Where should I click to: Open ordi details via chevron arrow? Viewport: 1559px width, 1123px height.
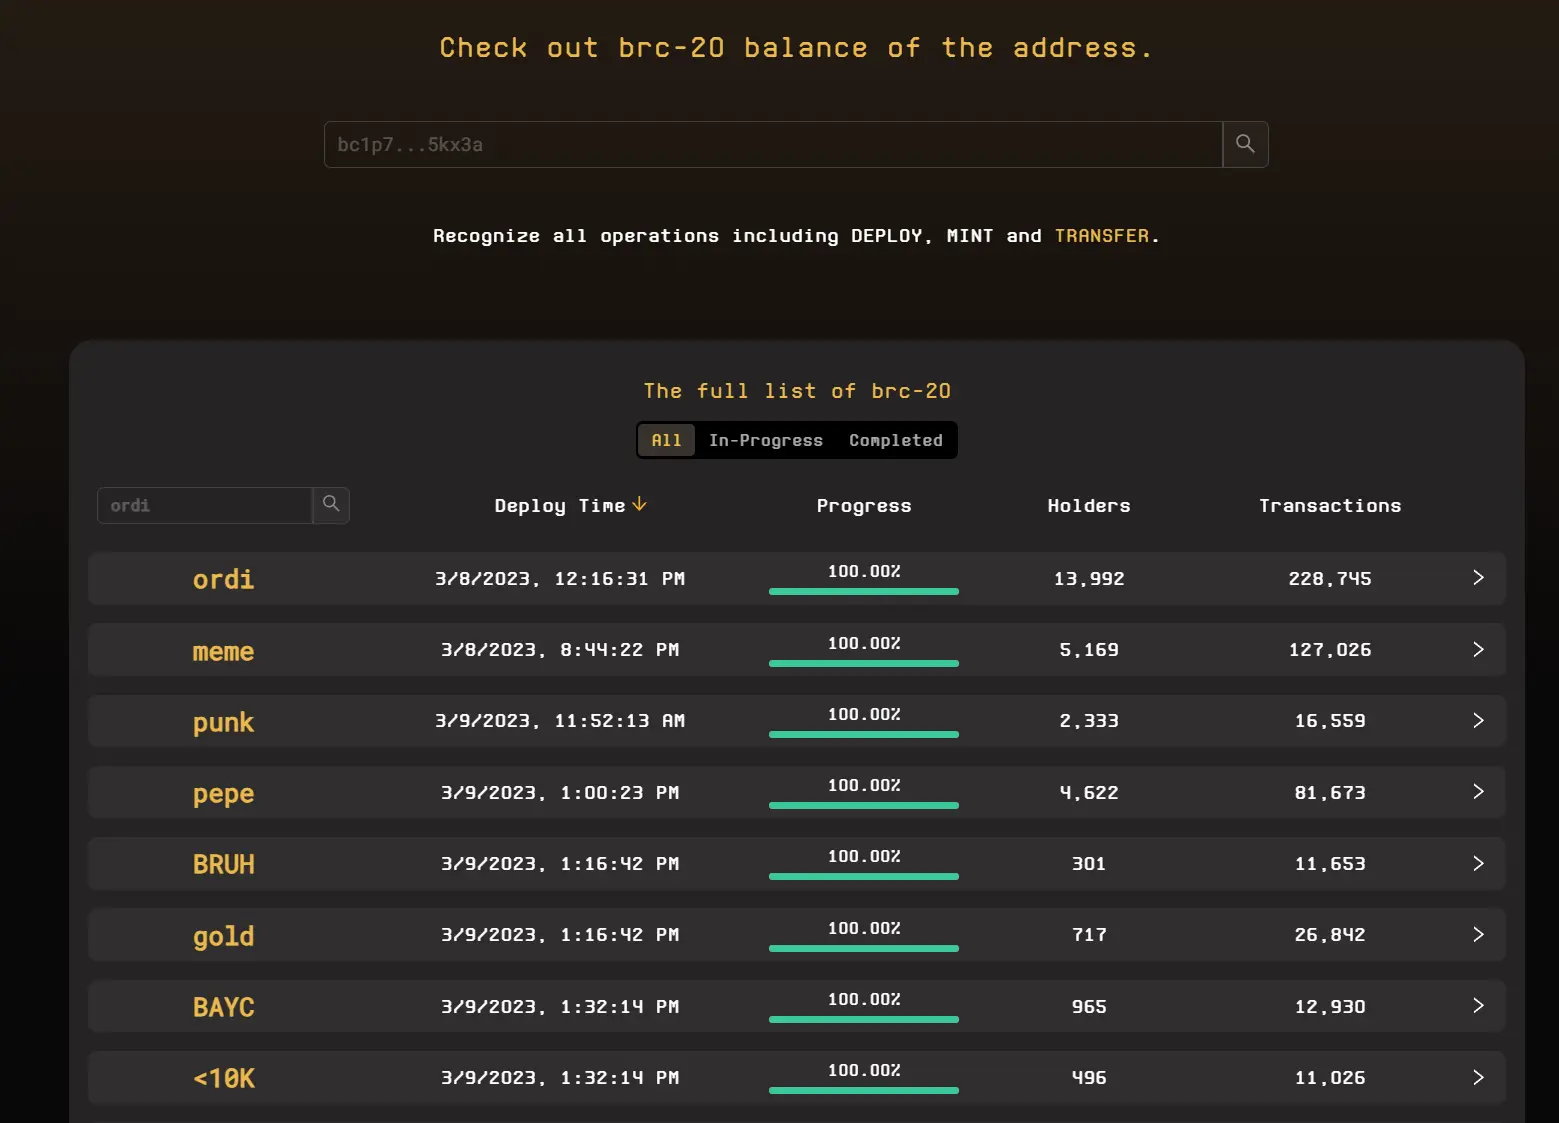[1478, 578]
